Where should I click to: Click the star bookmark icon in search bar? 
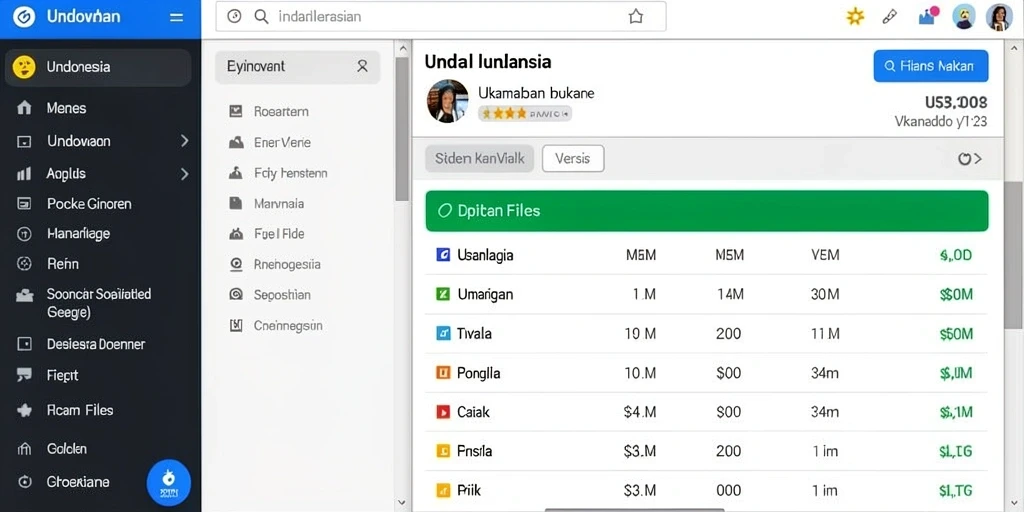click(635, 17)
